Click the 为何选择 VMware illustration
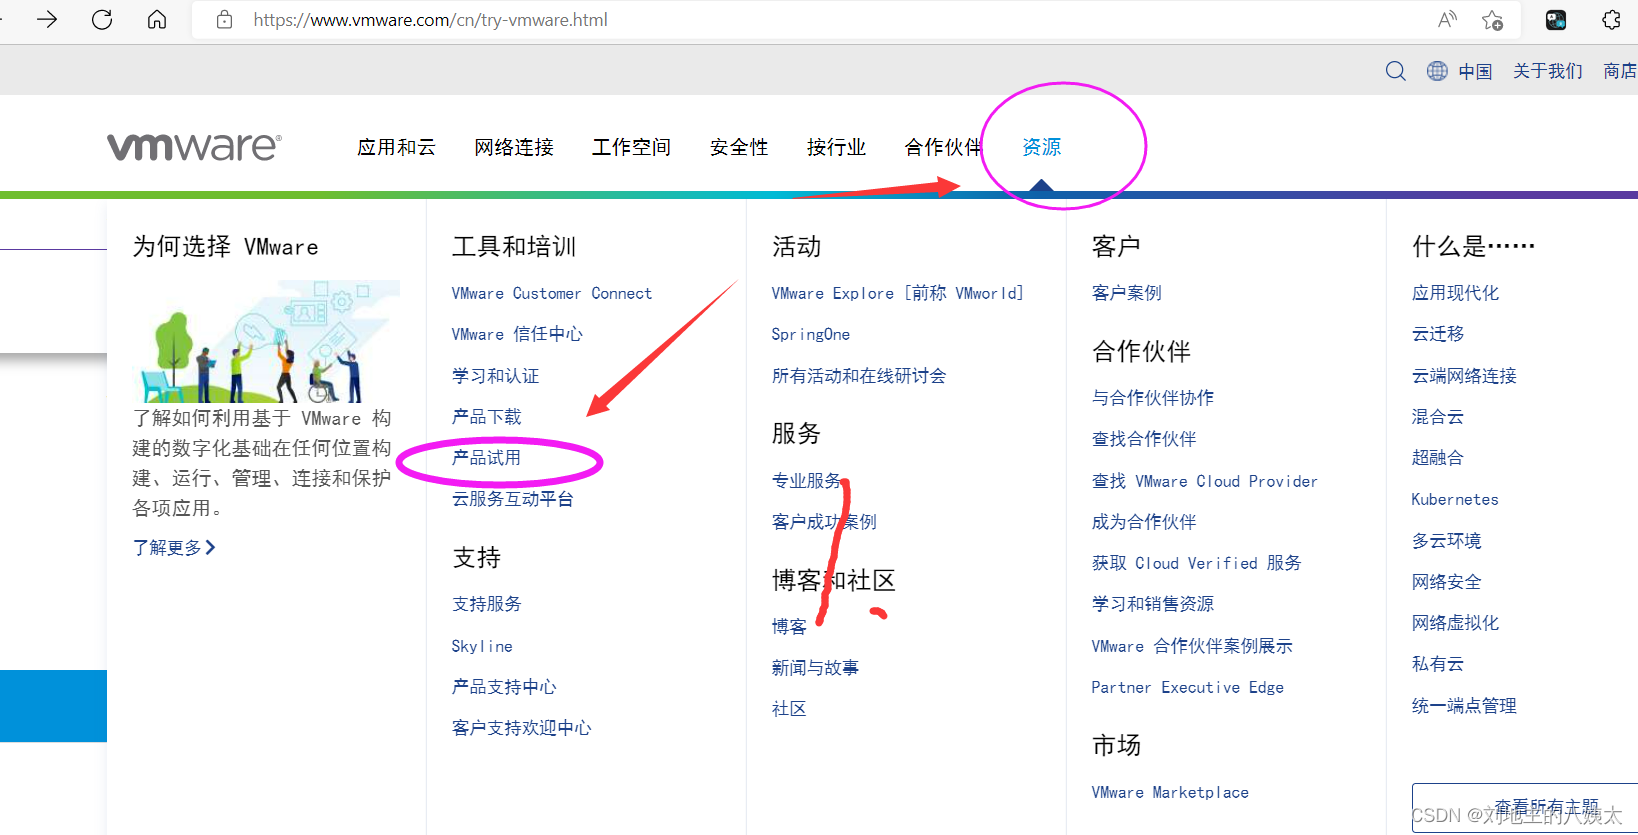The height and width of the screenshot is (835, 1638). (267, 341)
